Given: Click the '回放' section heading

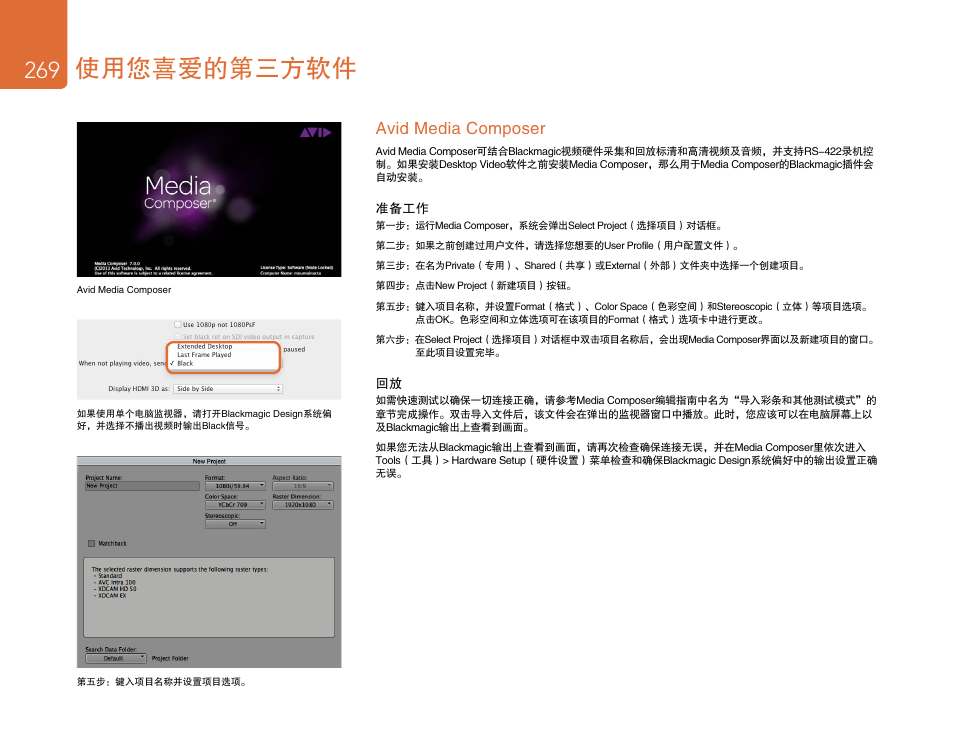Looking at the screenshot, I should pyautogui.click(x=389, y=383).
